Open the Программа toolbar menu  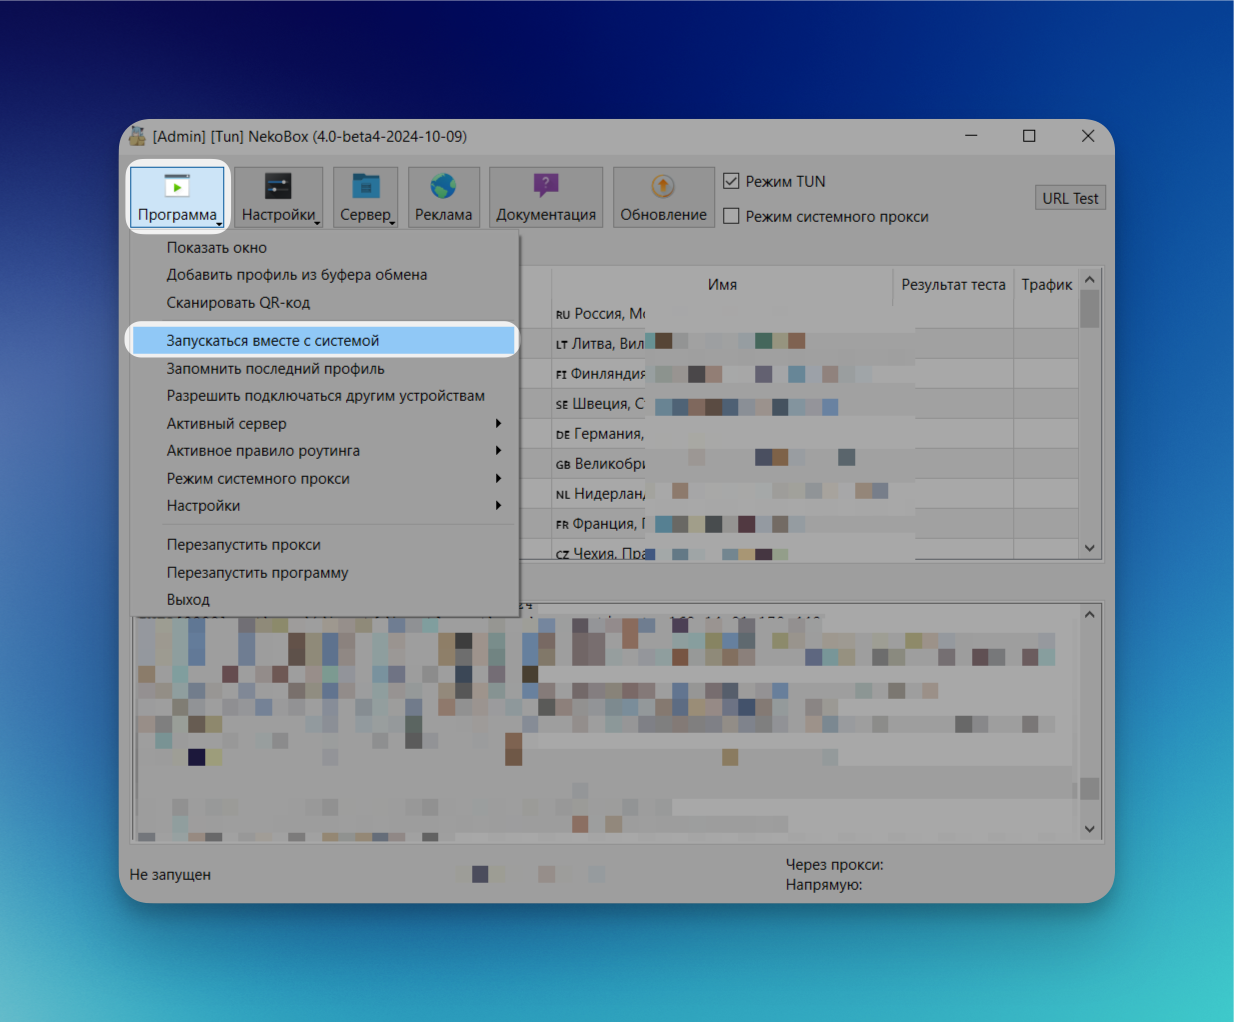[178, 197]
